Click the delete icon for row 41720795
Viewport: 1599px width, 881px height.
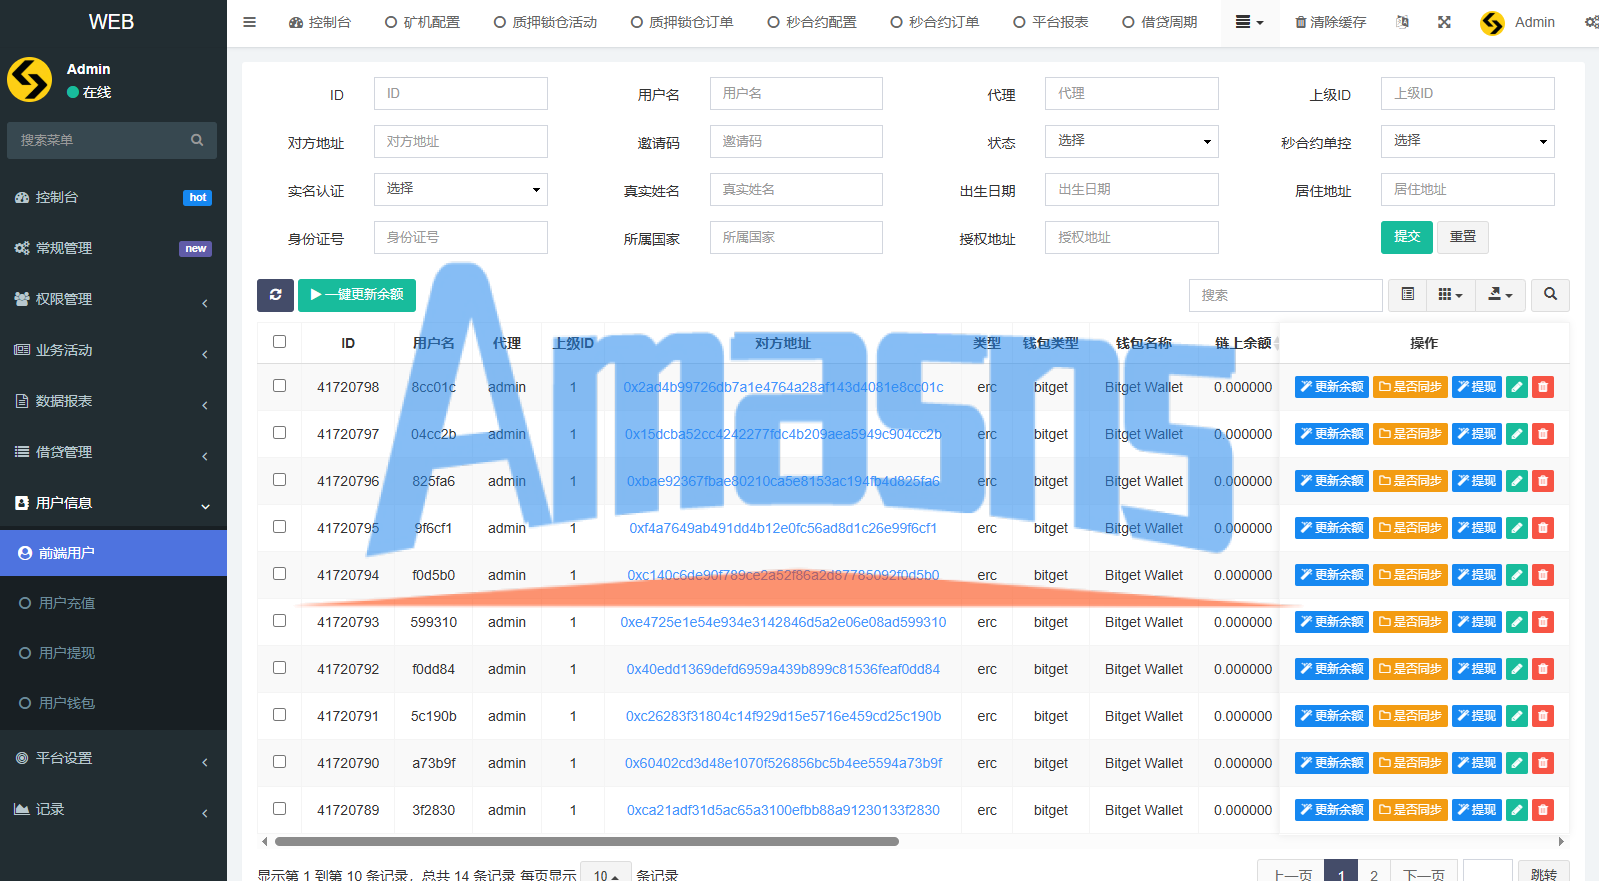[1543, 528]
